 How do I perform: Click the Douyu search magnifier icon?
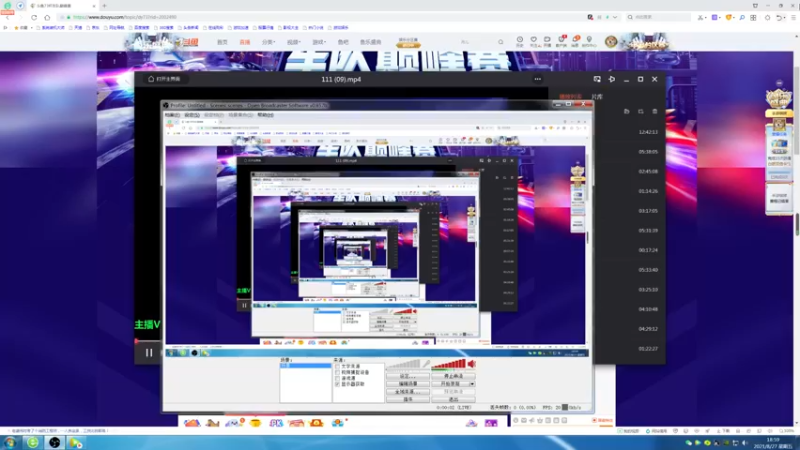tap(501, 42)
